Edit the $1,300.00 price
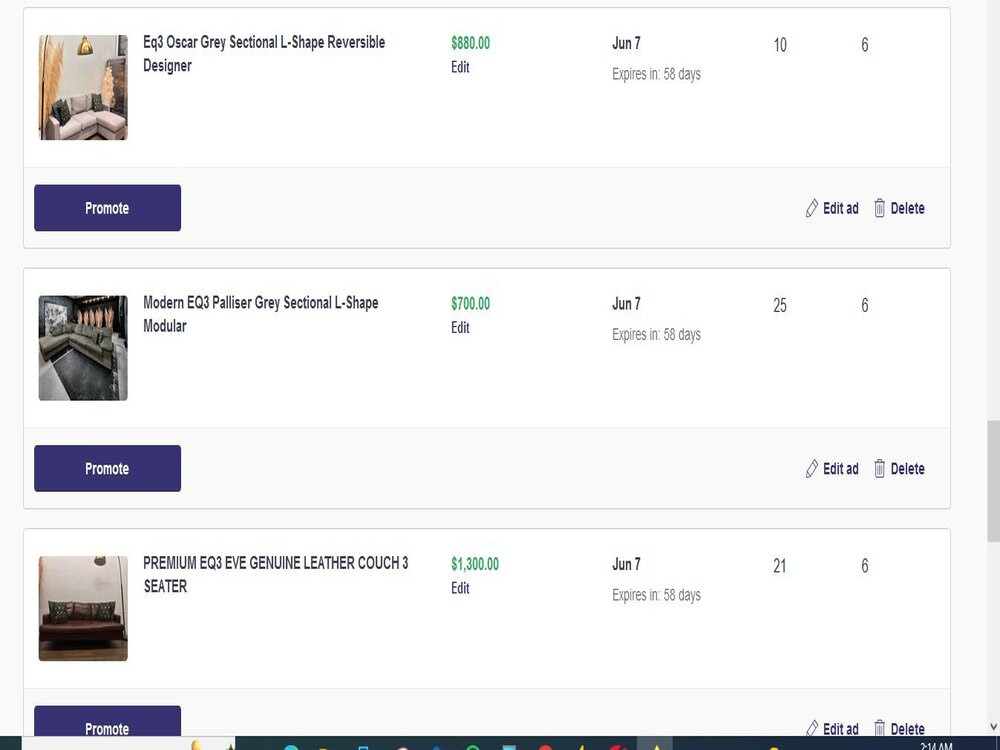The height and width of the screenshot is (750, 1000). pos(460,588)
